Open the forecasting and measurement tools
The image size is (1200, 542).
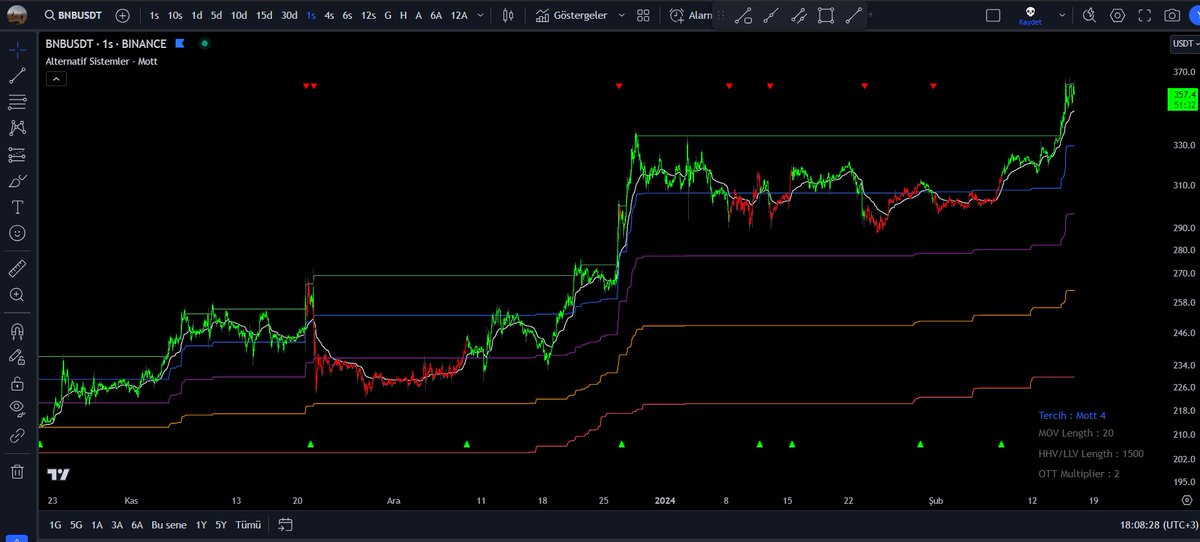click(x=17, y=154)
